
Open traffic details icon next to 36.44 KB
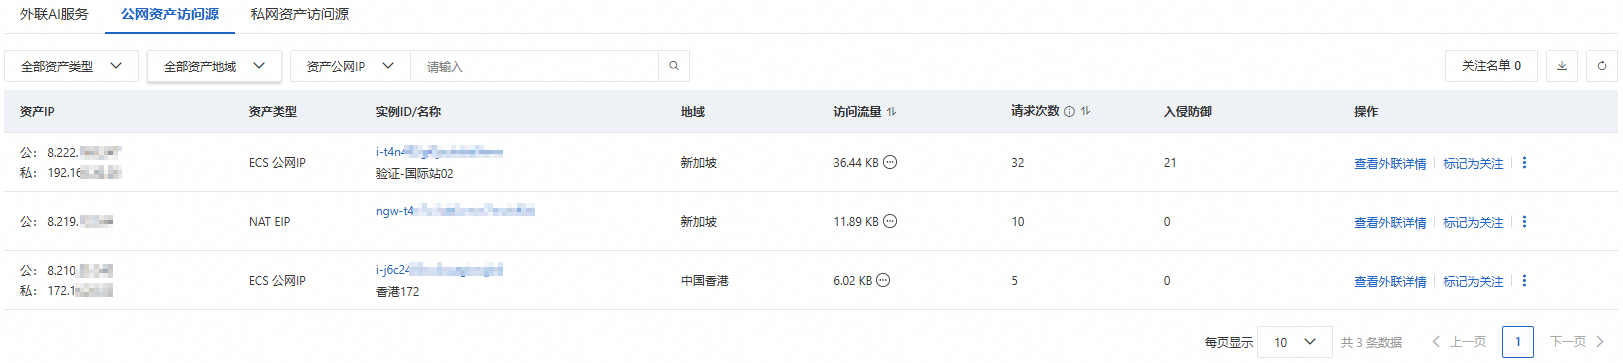(x=890, y=162)
